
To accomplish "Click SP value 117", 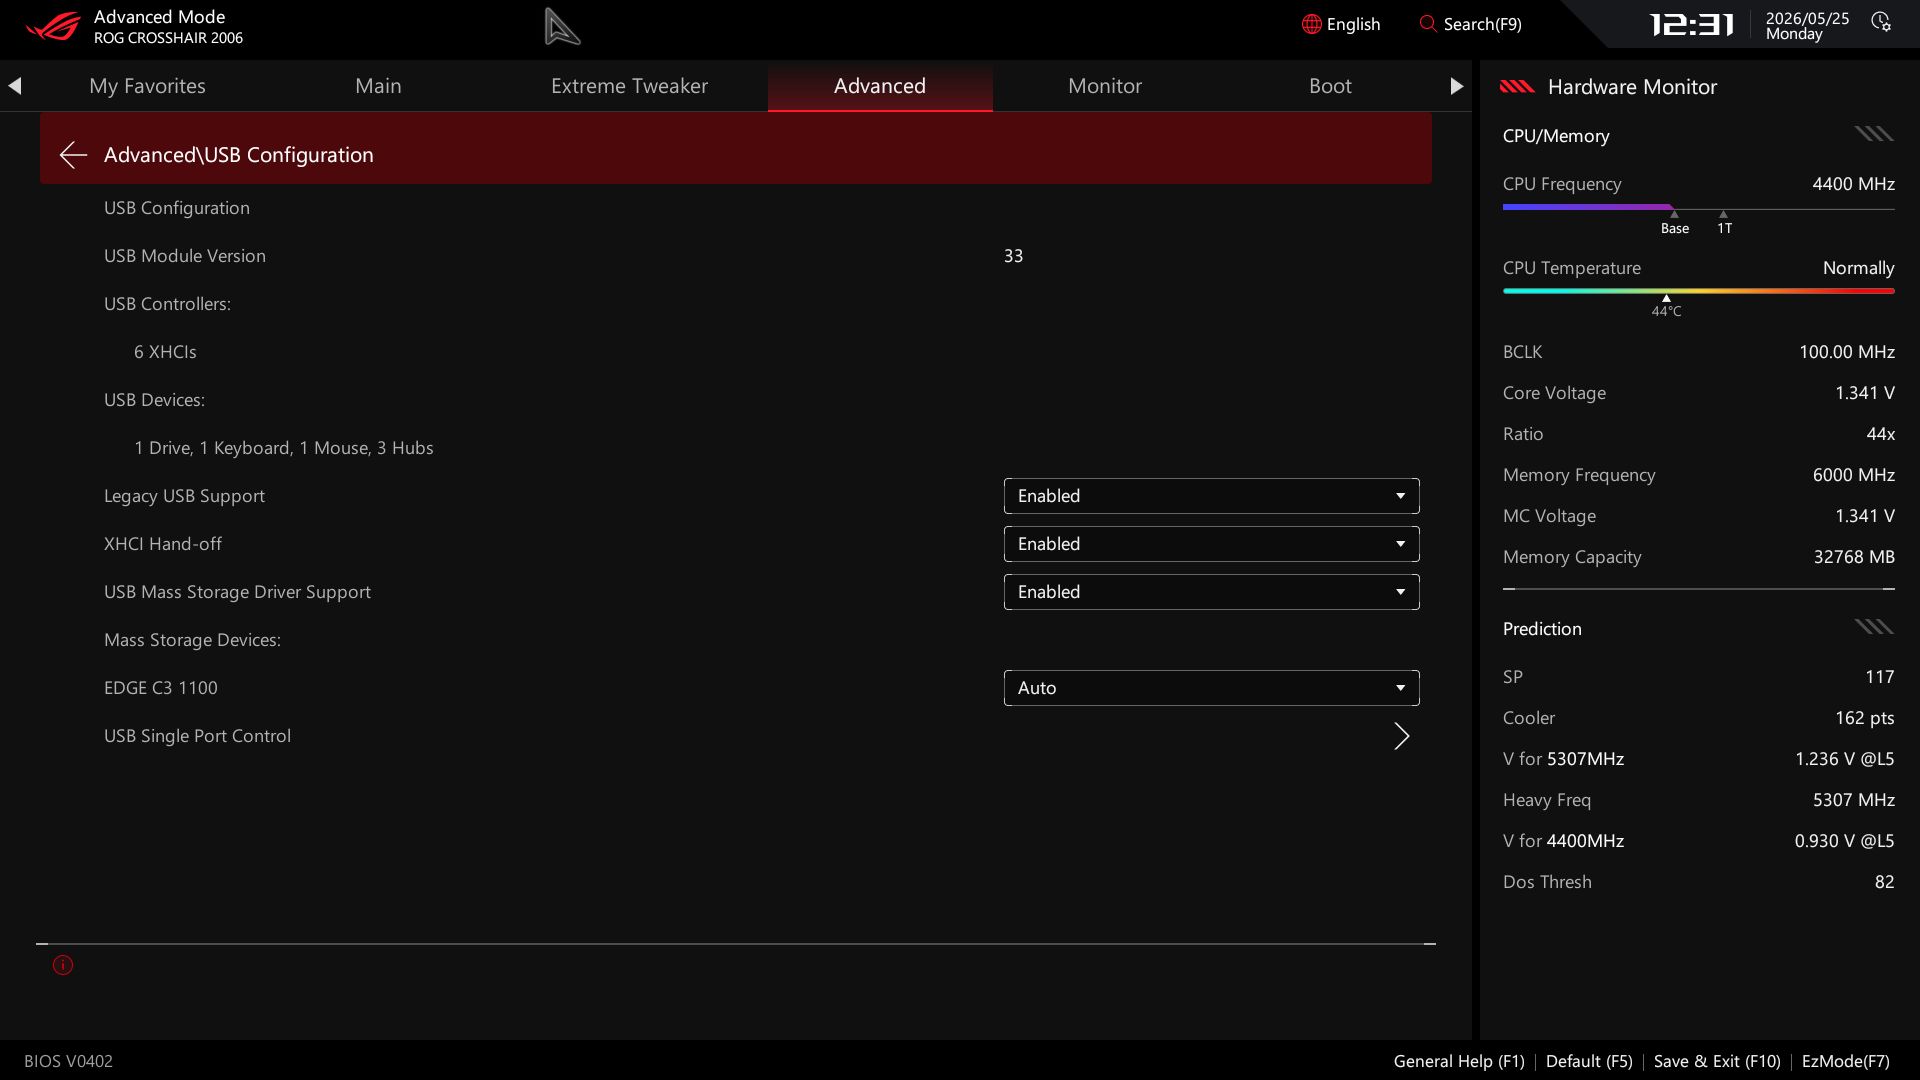I will 1879,677.
